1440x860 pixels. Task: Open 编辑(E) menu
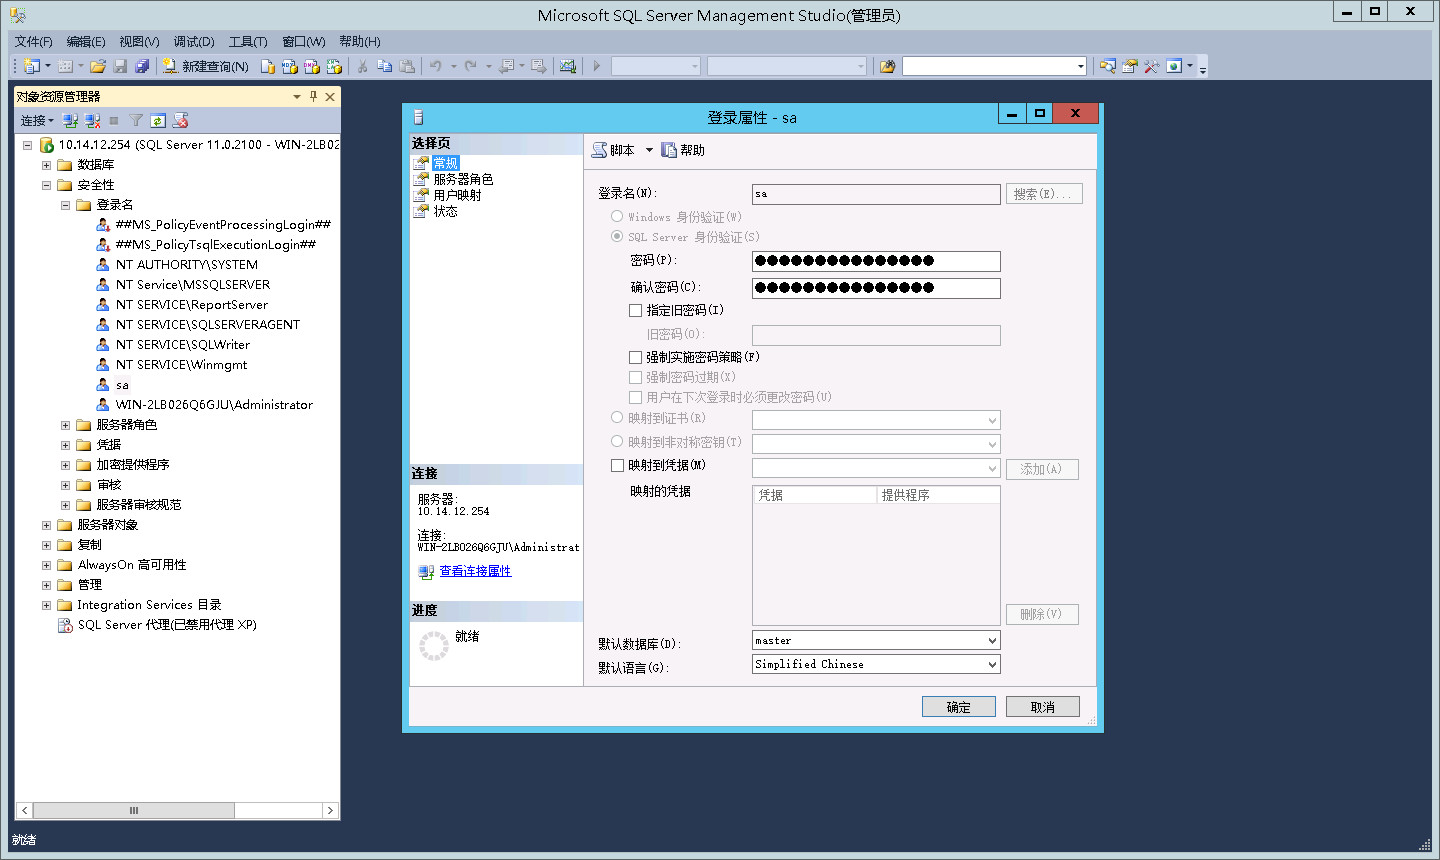click(86, 41)
